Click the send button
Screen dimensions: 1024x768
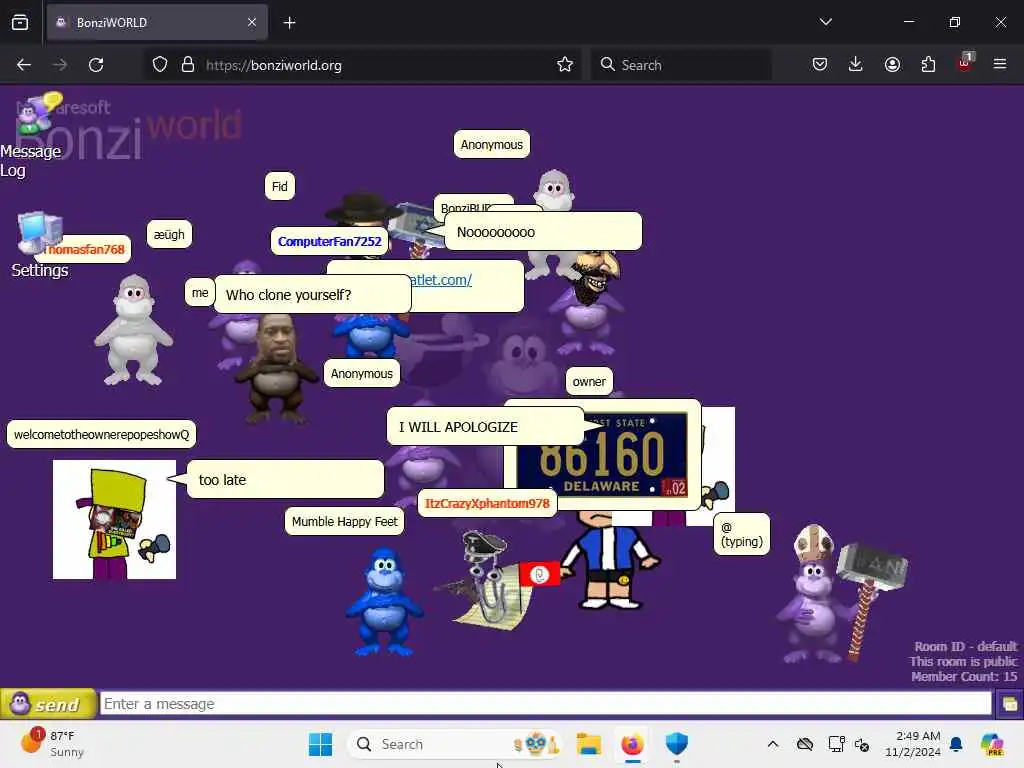coord(48,704)
